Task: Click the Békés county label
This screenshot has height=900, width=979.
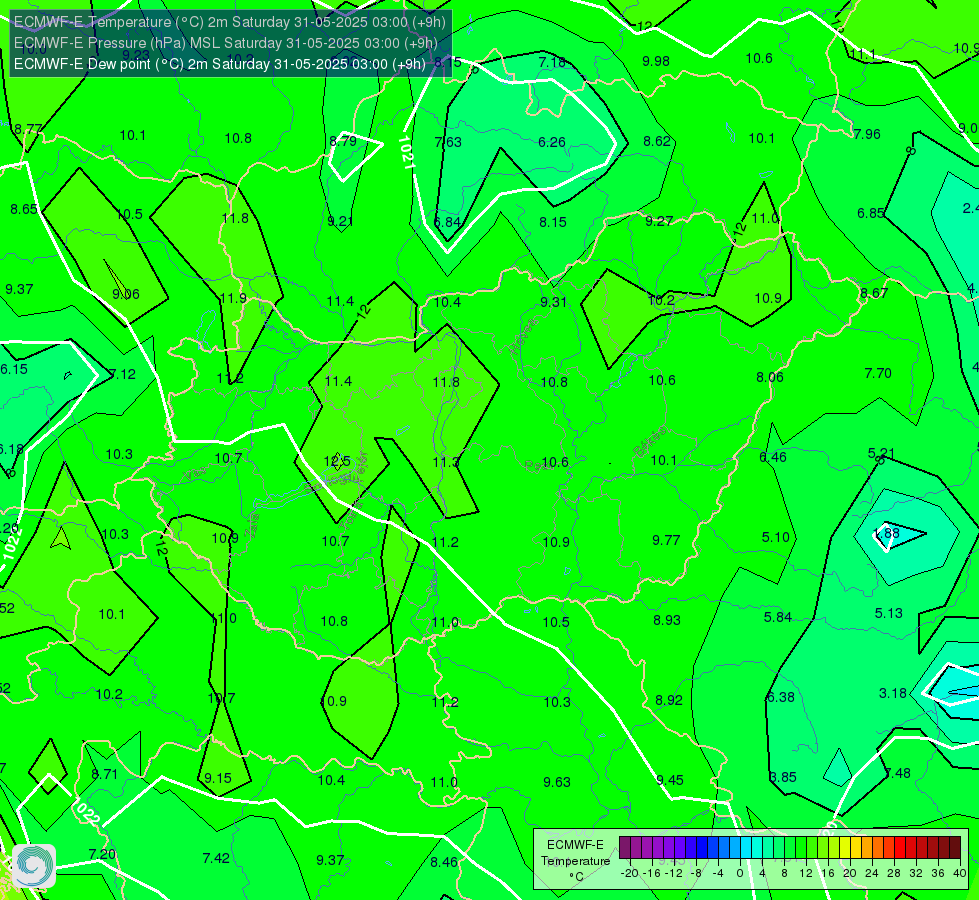Action: 650,442
